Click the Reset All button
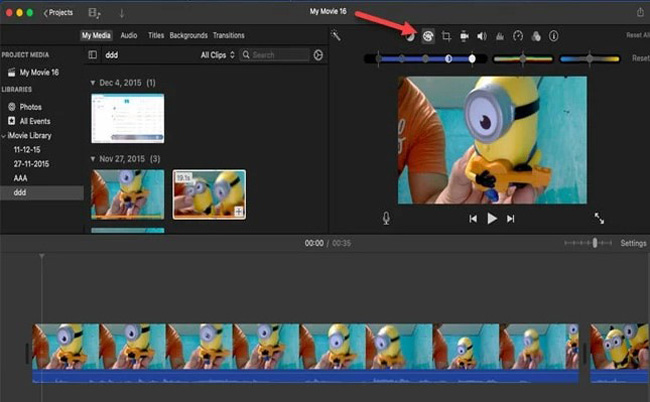 pyautogui.click(x=638, y=36)
